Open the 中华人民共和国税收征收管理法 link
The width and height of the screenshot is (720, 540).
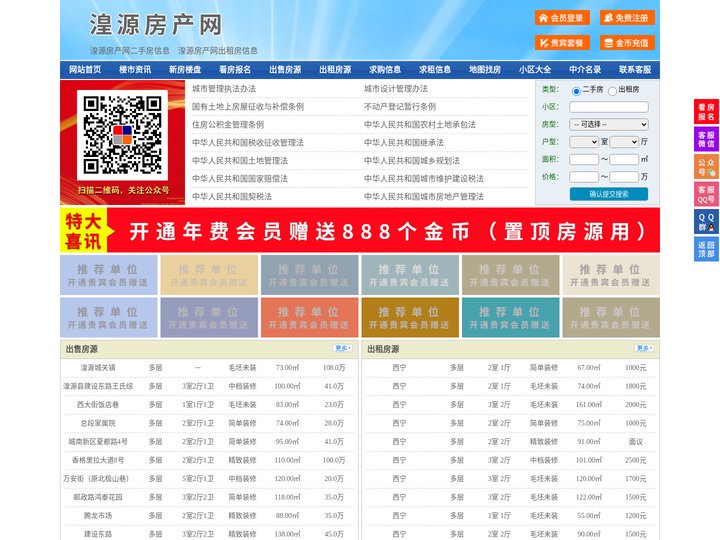[248, 142]
